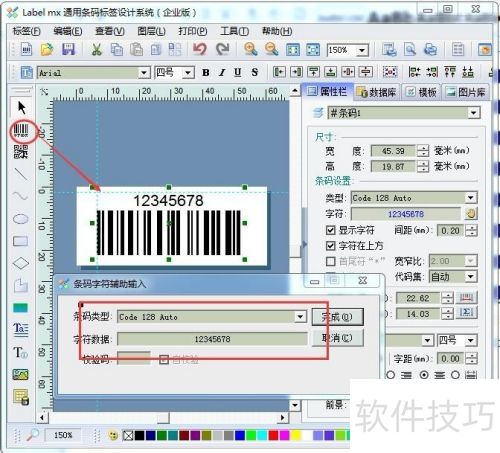
Task: Click the 字符数据 input field
Action: (x=212, y=339)
